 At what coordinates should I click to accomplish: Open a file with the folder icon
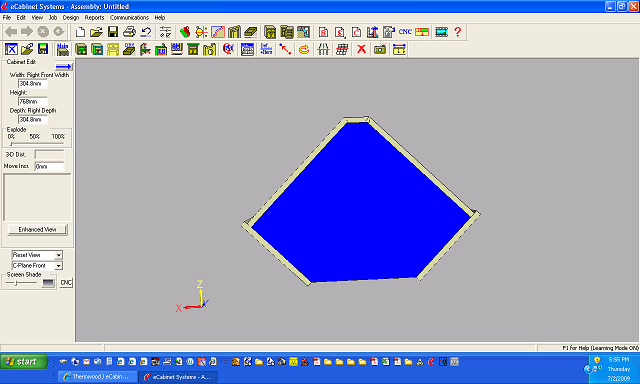click(x=96, y=32)
